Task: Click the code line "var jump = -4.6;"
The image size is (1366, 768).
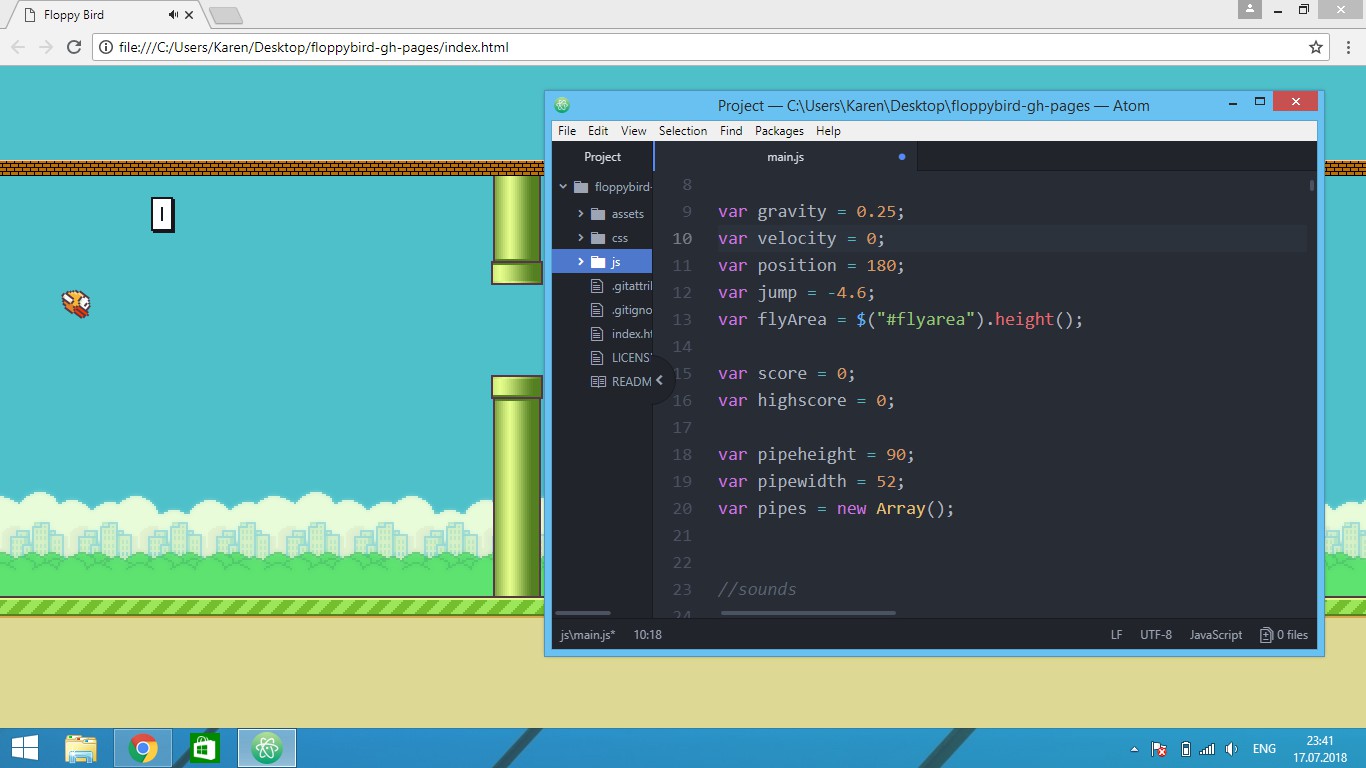Action: click(x=796, y=292)
